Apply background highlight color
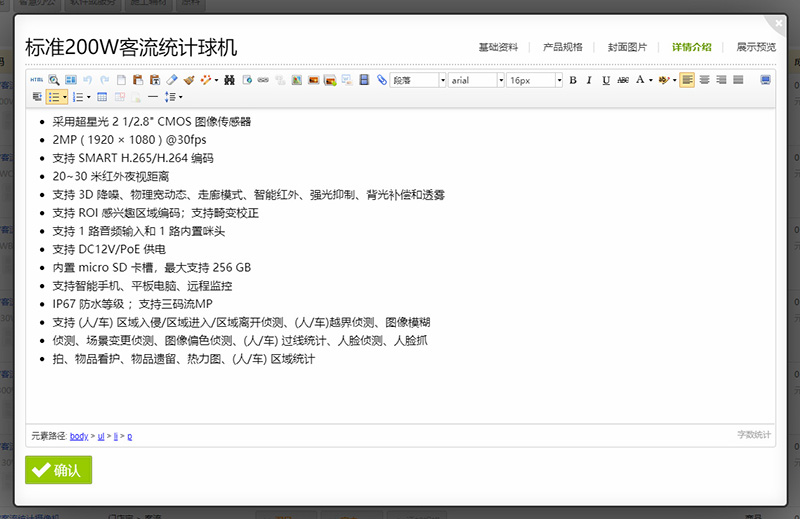 click(664, 80)
